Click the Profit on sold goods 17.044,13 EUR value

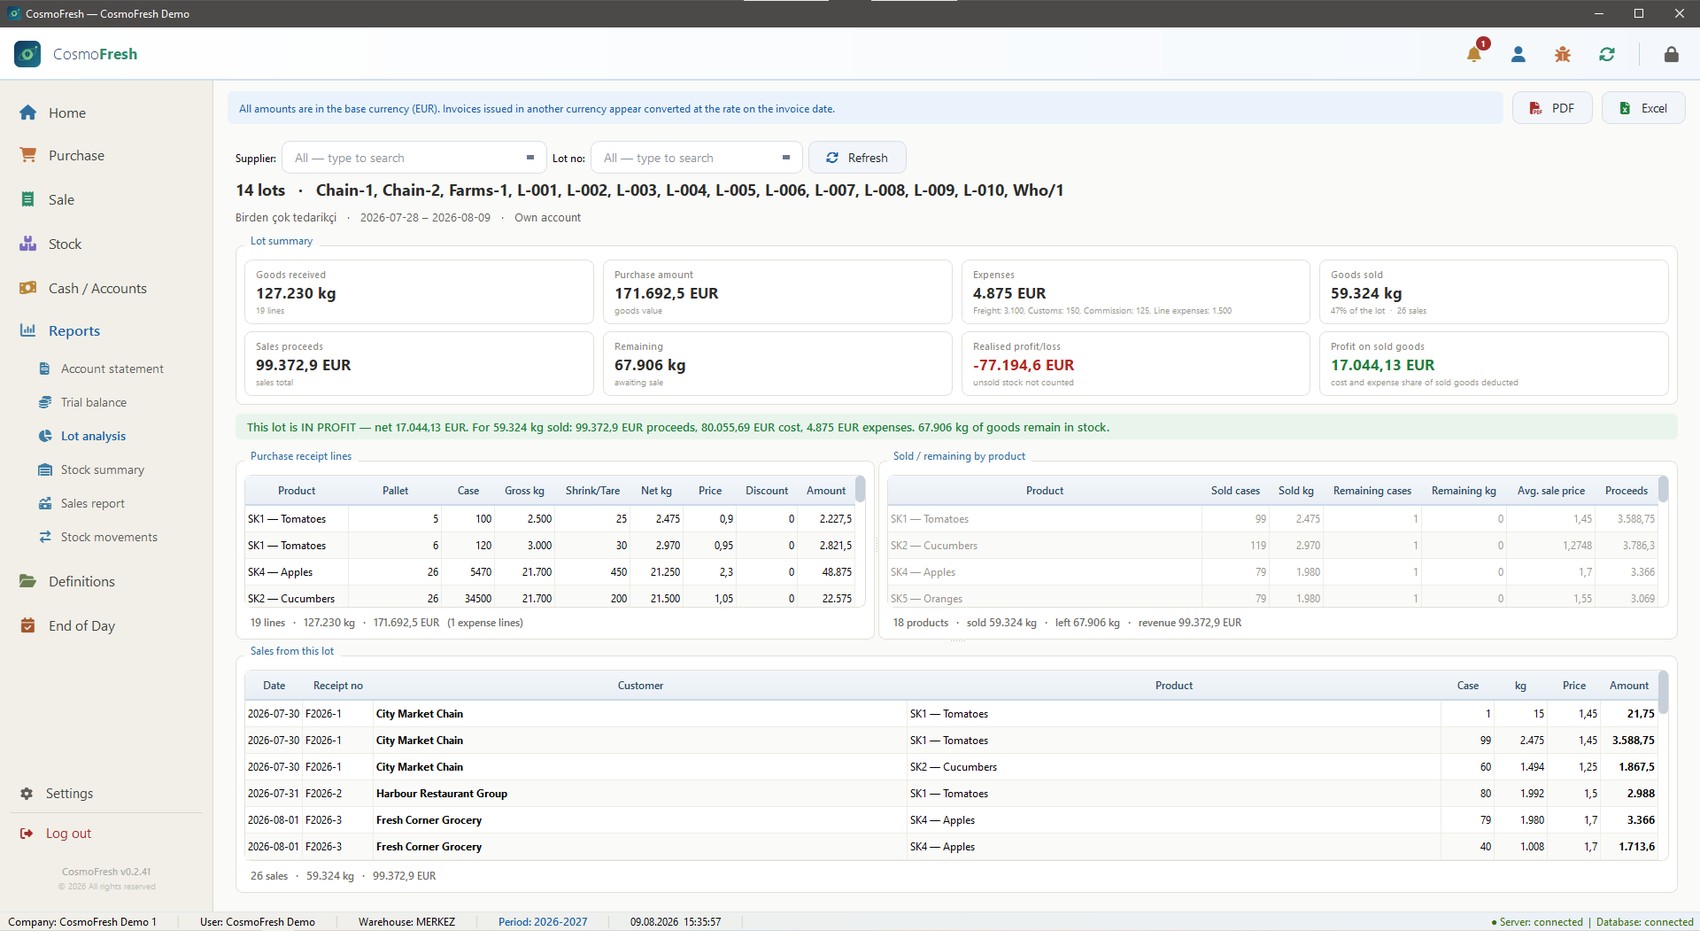[x=1382, y=365]
